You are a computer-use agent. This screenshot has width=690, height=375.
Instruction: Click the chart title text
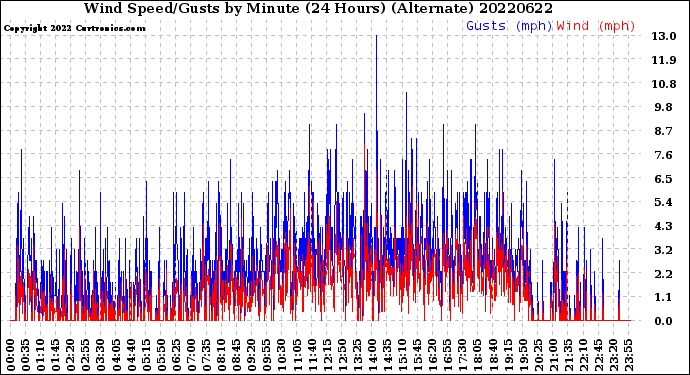click(318, 8)
